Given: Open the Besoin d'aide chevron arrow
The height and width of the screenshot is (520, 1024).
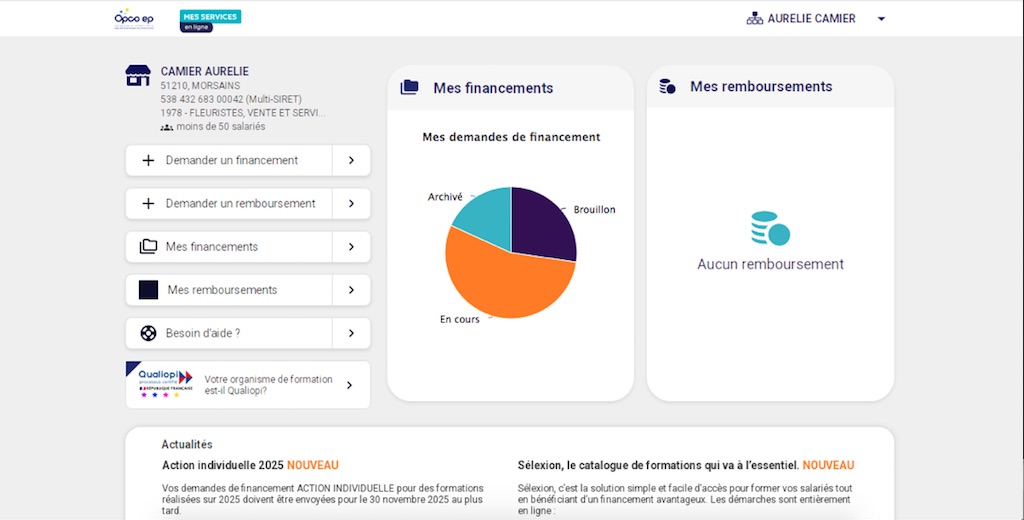Looking at the screenshot, I should (x=351, y=333).
